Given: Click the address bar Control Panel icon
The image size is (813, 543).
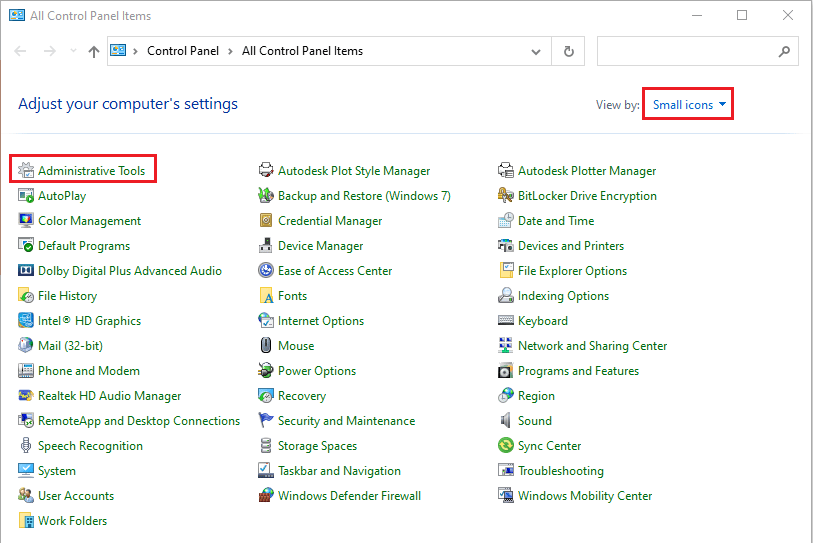Looking at the screenshot, I should [x=118, y=50].
